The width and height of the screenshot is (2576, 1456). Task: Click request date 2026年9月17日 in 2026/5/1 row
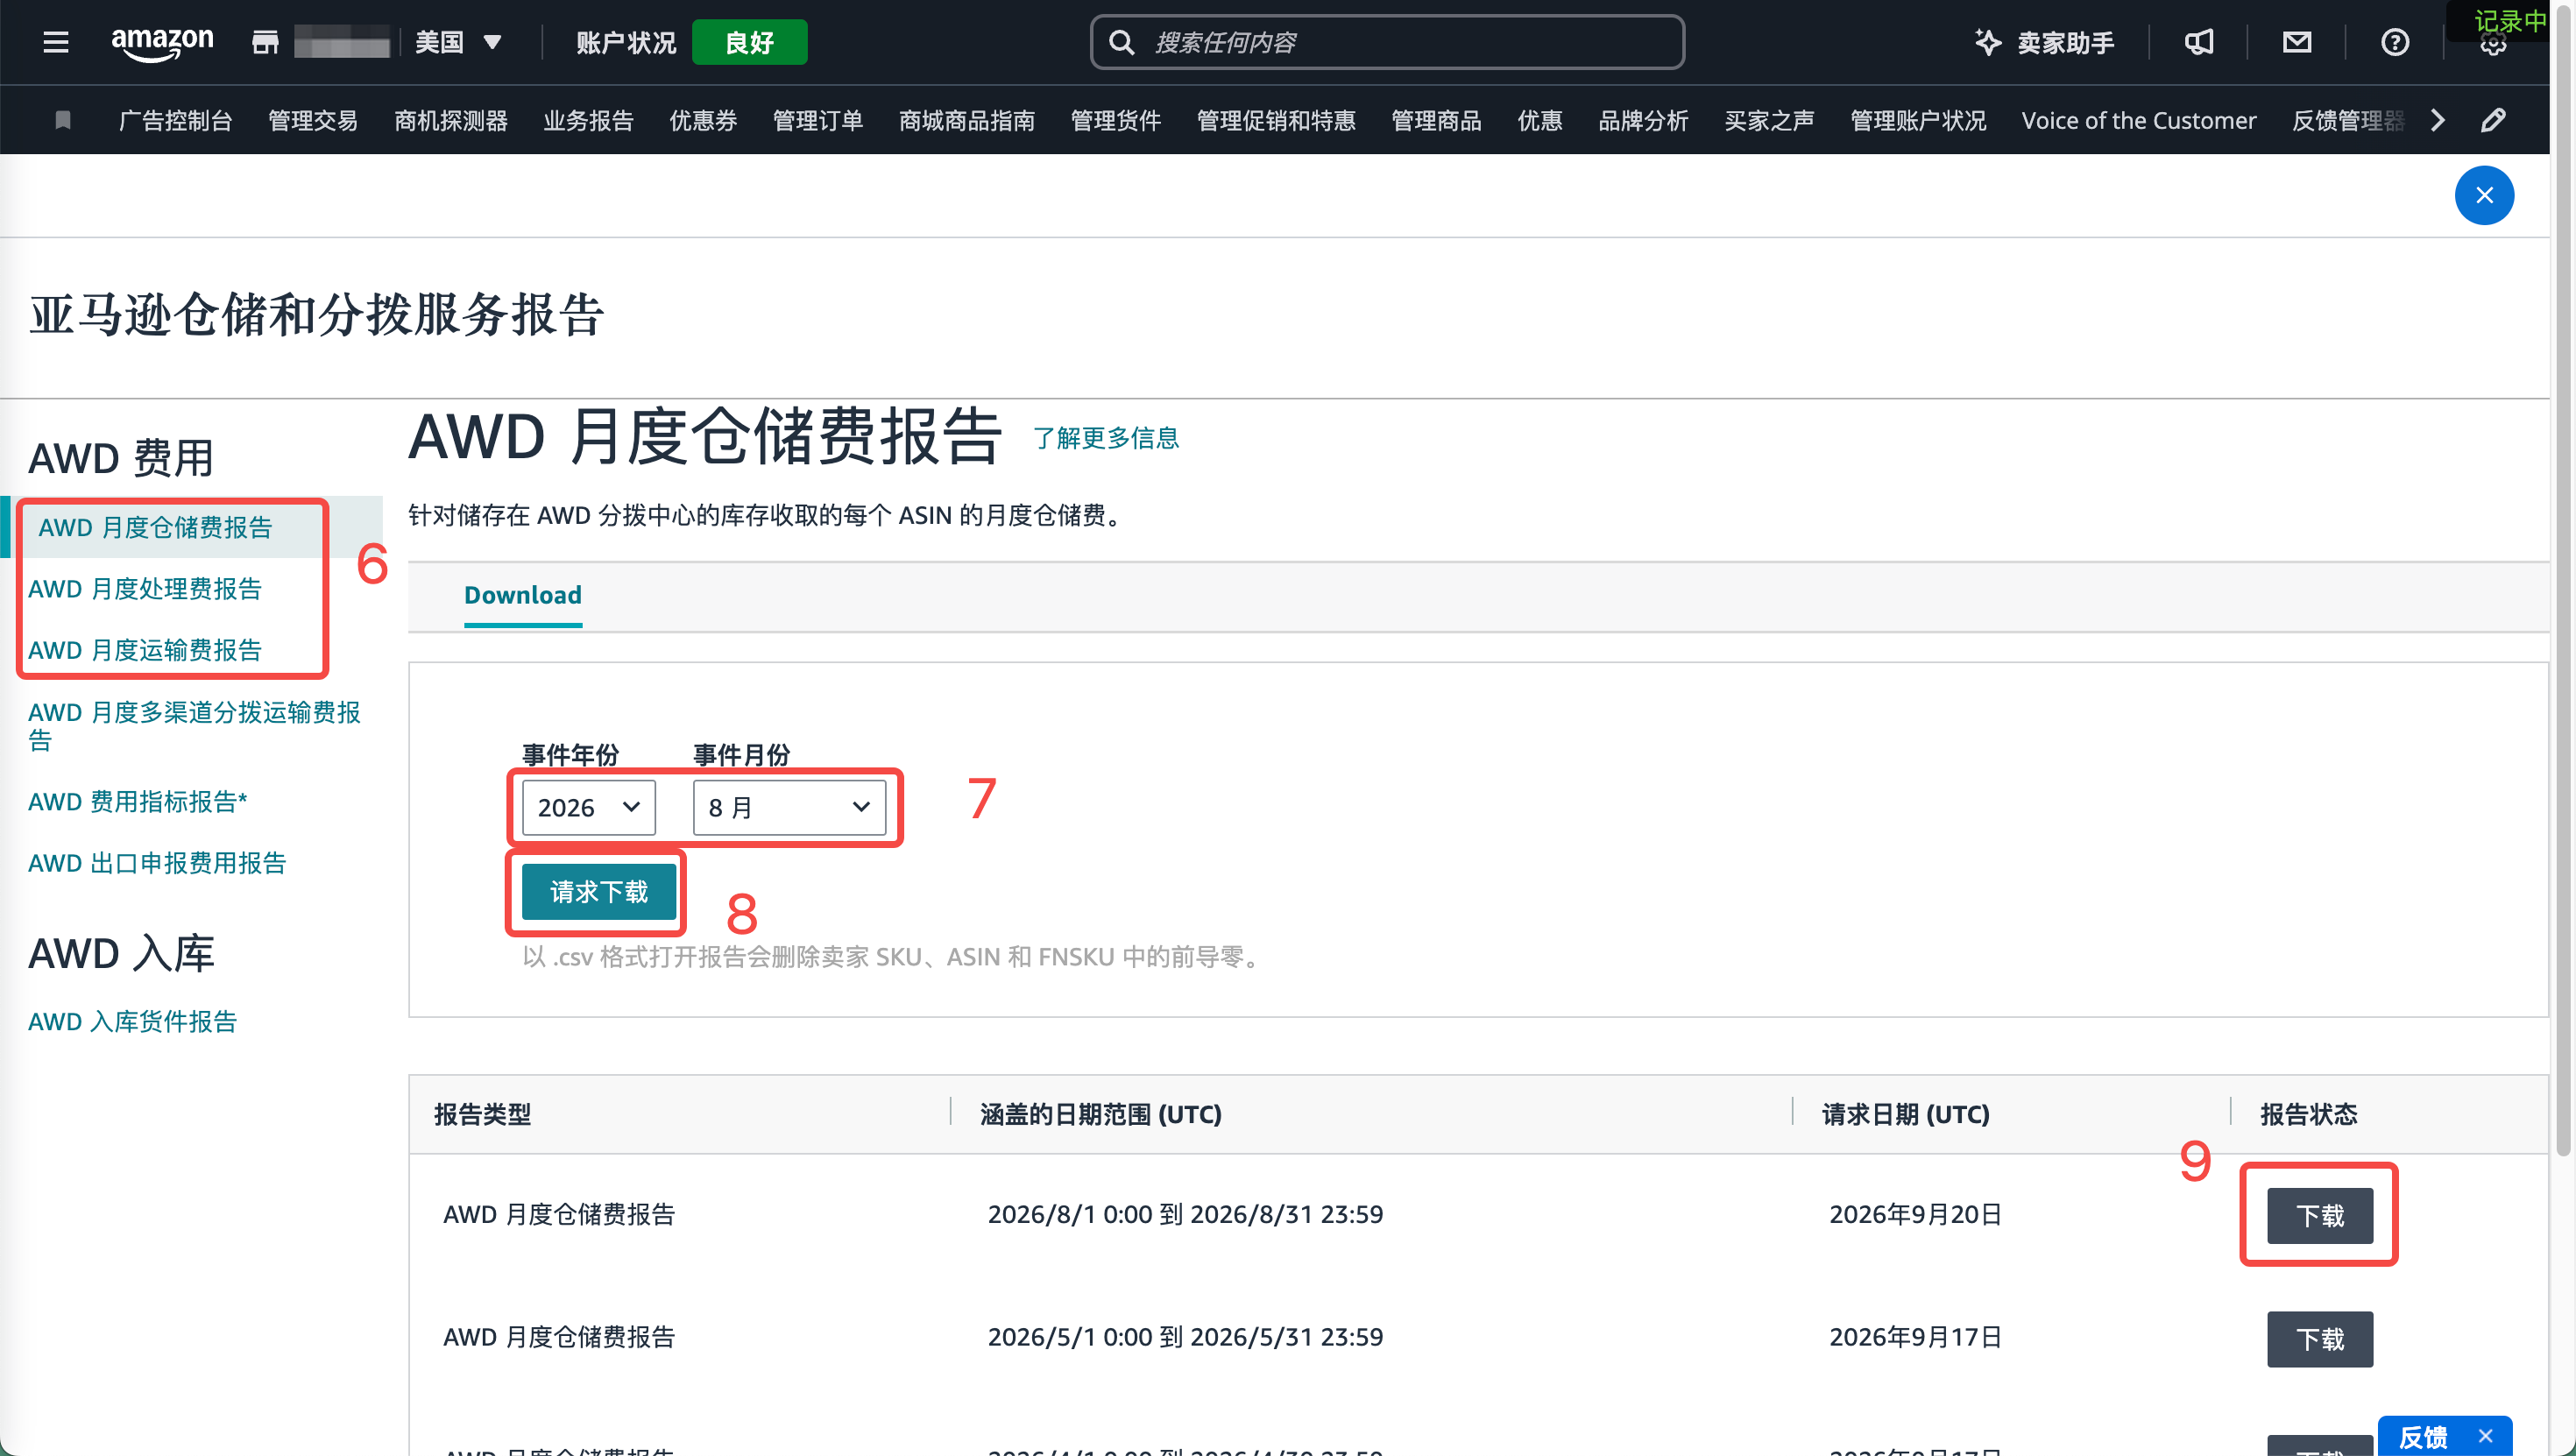pos(1915,1337)
